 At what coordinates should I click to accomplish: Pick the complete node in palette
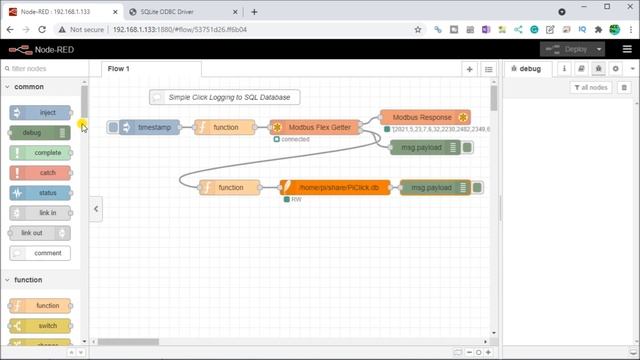click(x=40, y=153)
